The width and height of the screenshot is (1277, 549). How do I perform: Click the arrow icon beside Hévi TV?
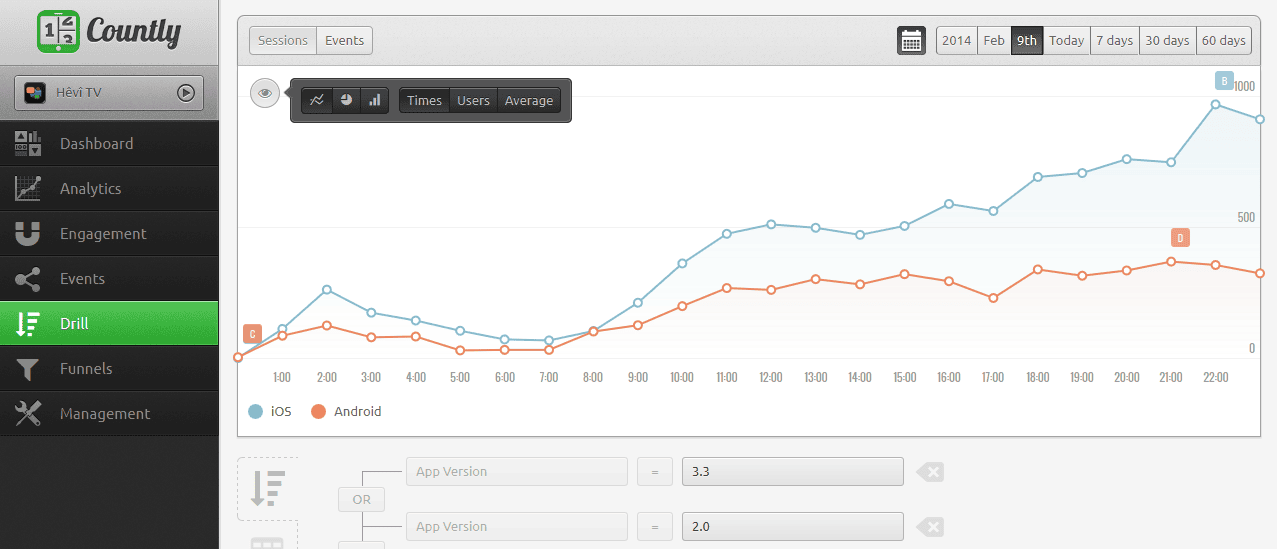click(x=185, y=93)
